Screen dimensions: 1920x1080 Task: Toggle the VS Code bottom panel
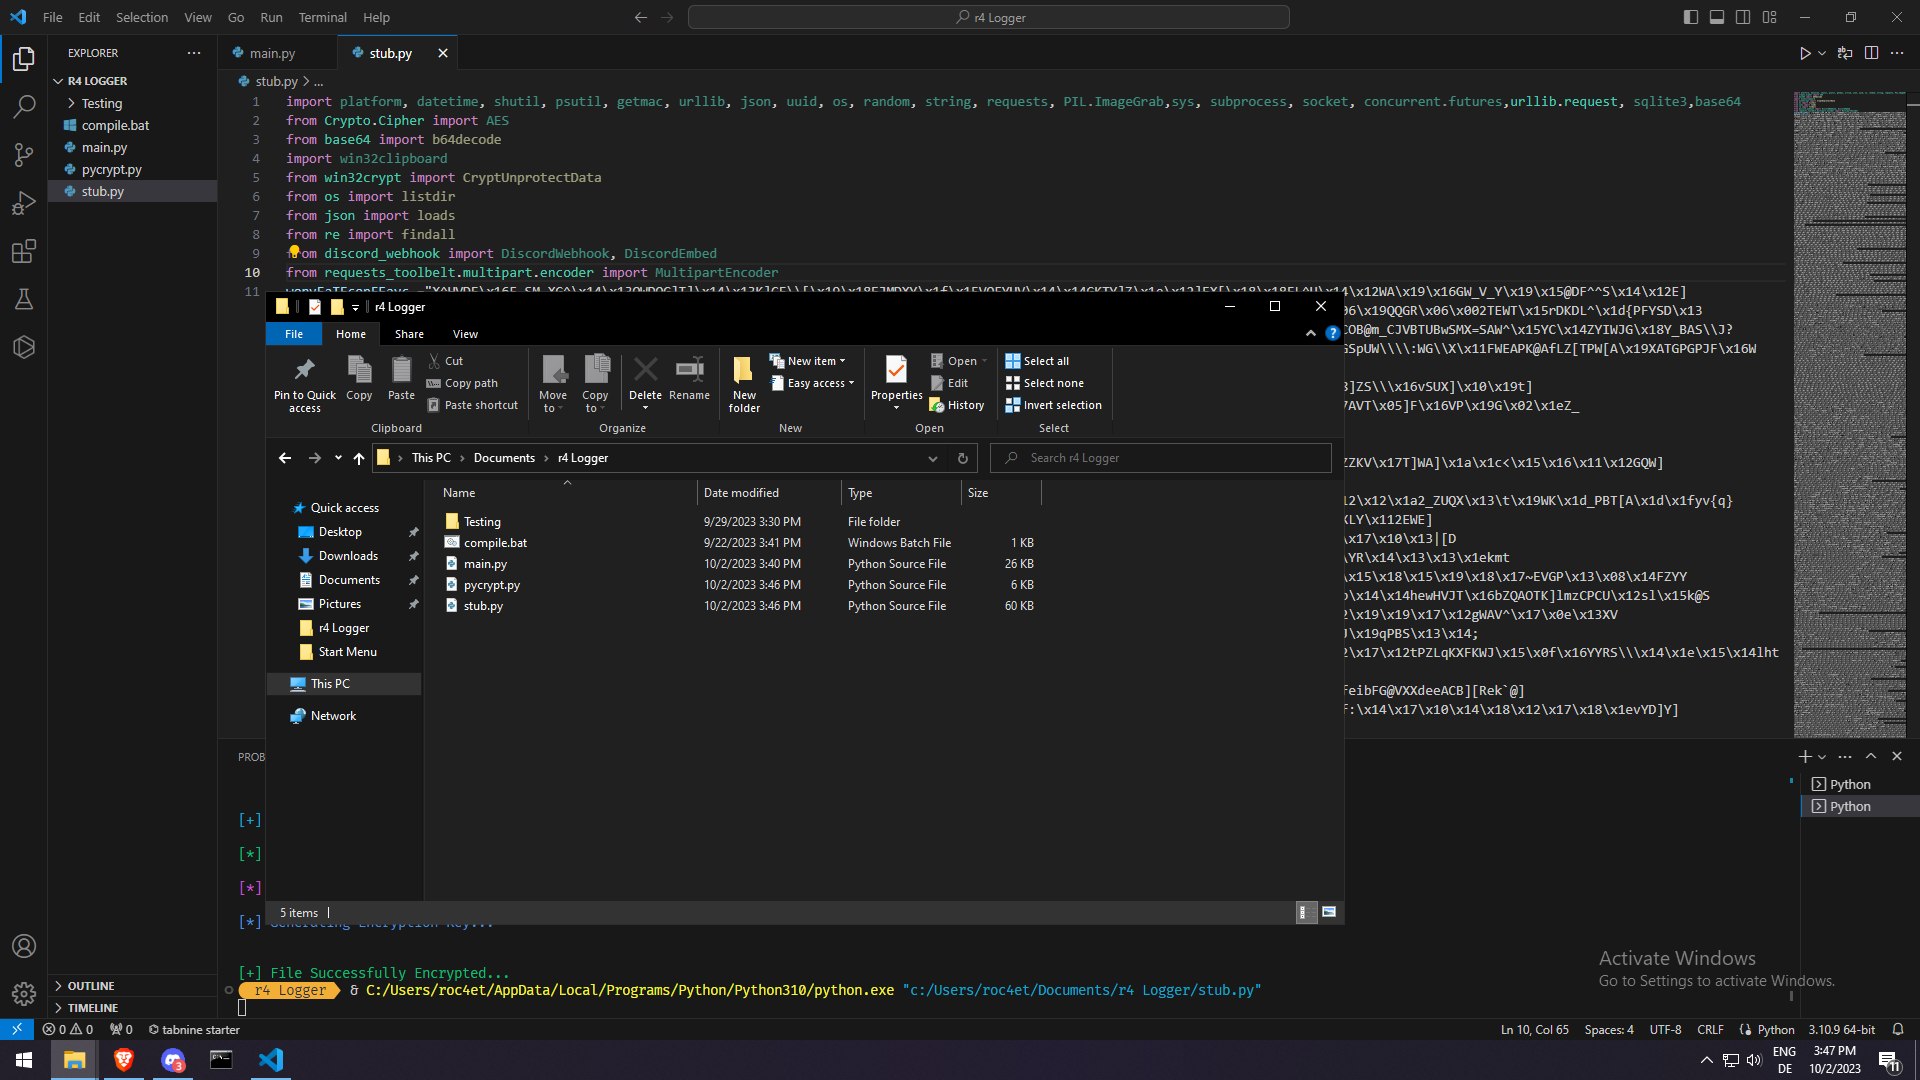tap(1717, 17)
